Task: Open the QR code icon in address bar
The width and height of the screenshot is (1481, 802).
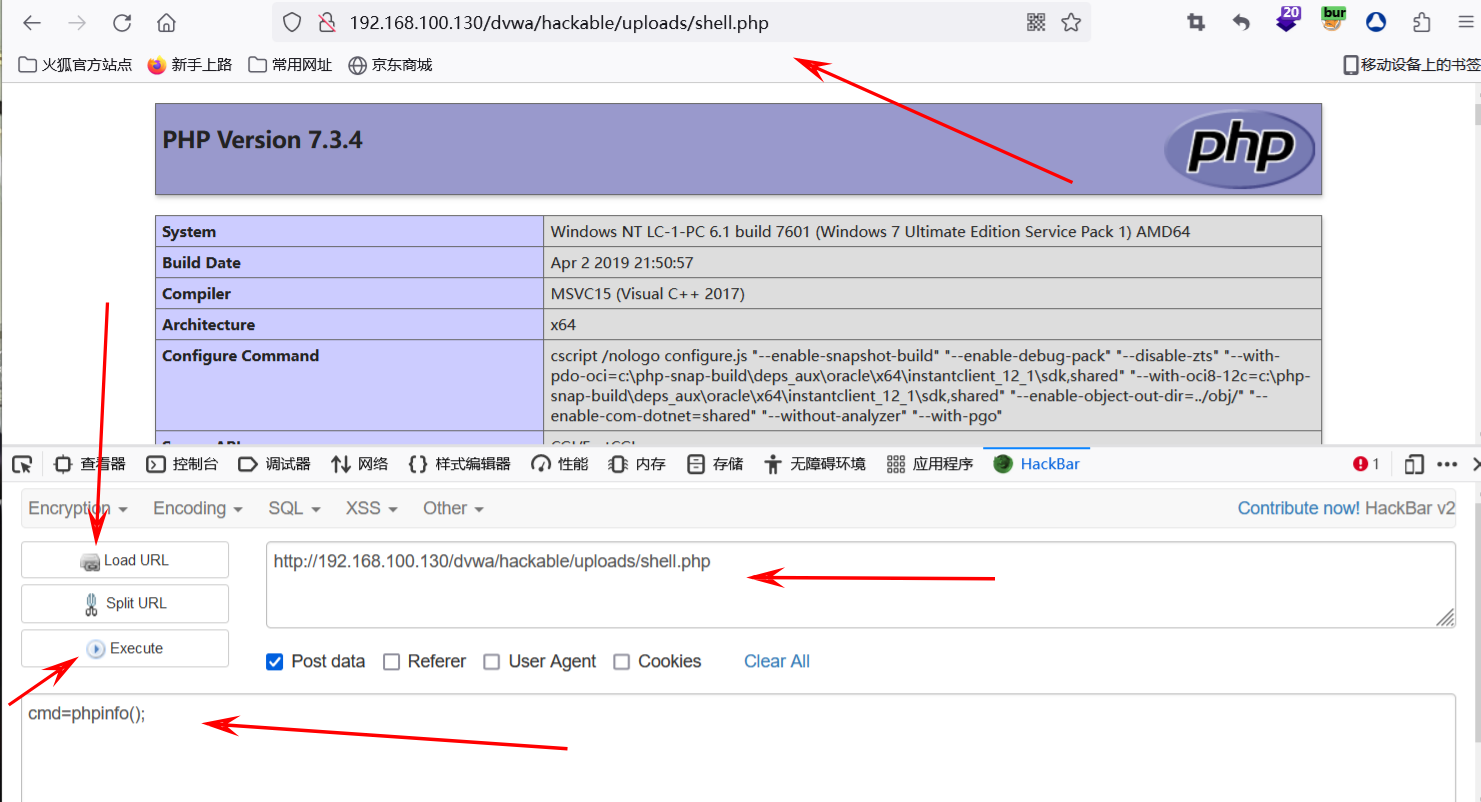Action: tap(1036, 22)
